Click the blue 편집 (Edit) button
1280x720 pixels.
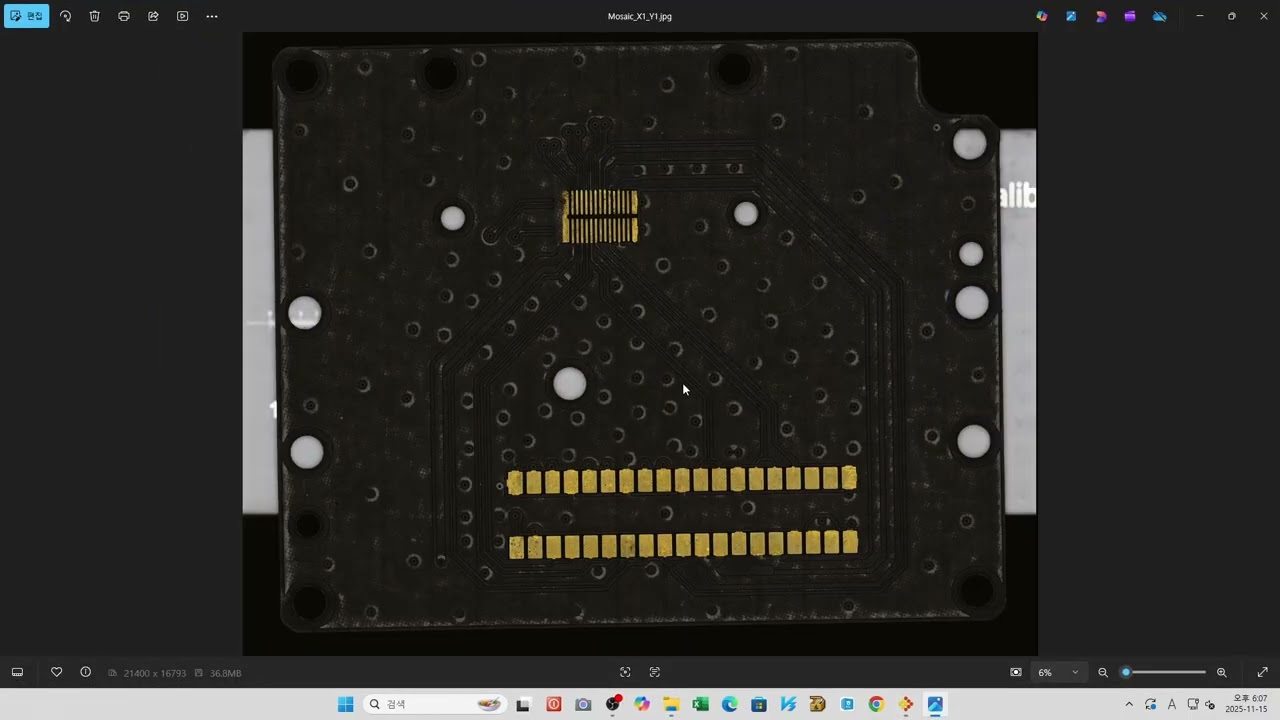(27, 16)
